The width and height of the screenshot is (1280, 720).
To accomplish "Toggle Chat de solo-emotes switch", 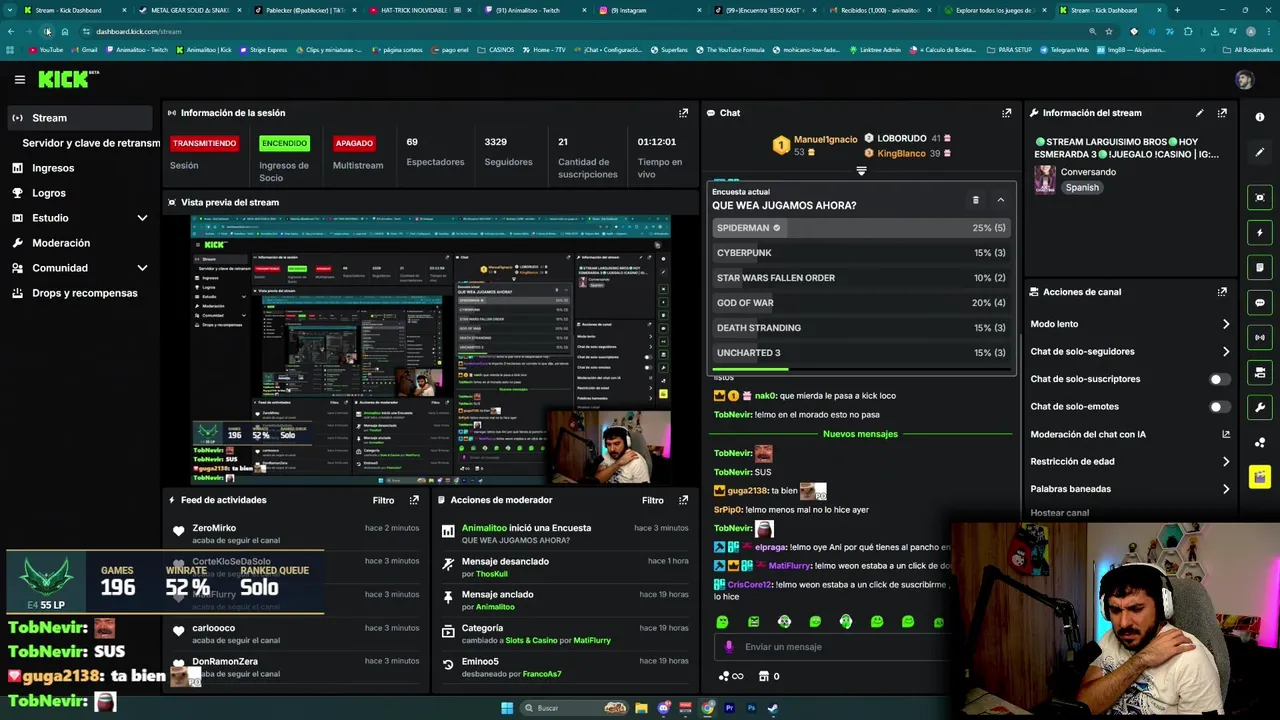I will coord(1219,407).
